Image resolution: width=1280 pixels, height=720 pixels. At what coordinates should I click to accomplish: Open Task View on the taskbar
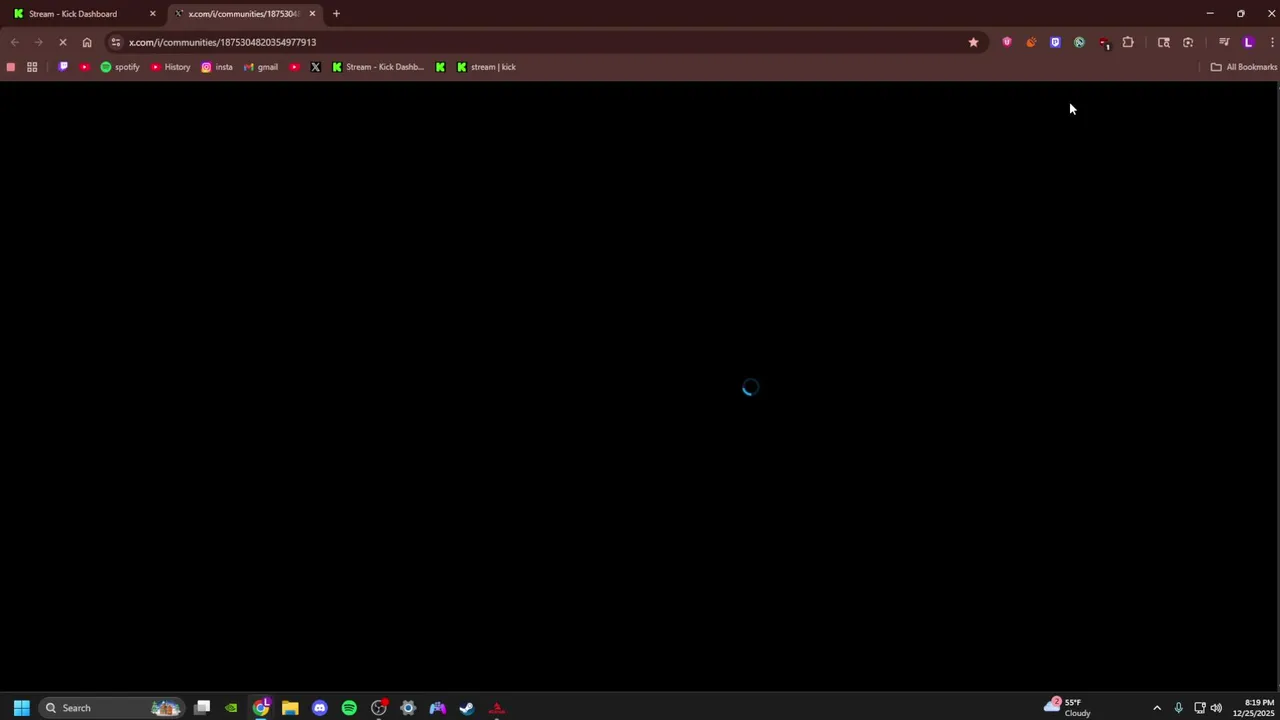pos(202,708)
